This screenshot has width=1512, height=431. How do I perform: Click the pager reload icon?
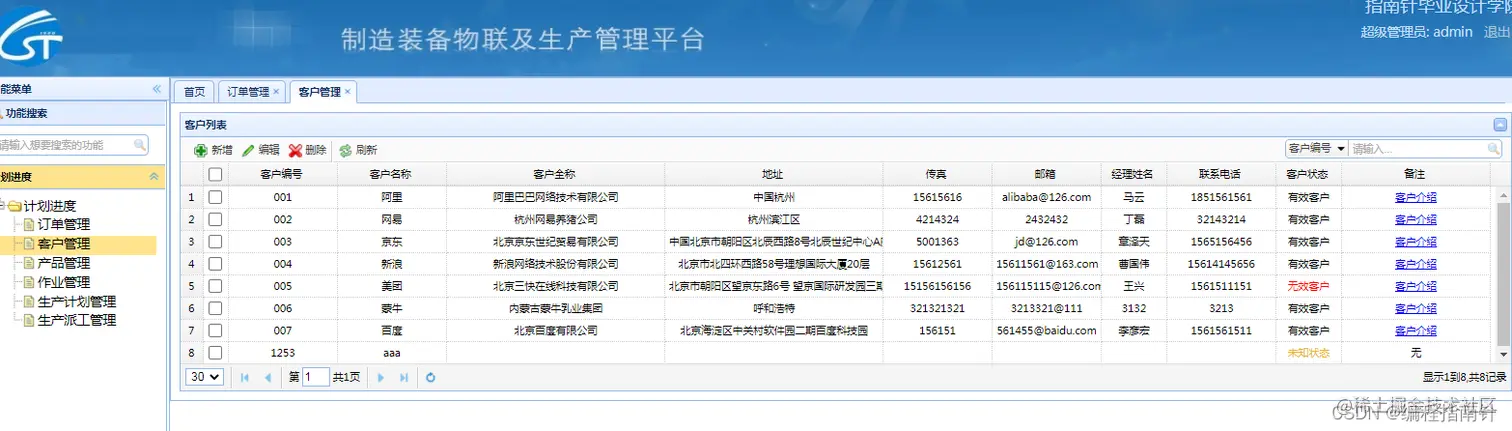point(431,377)
